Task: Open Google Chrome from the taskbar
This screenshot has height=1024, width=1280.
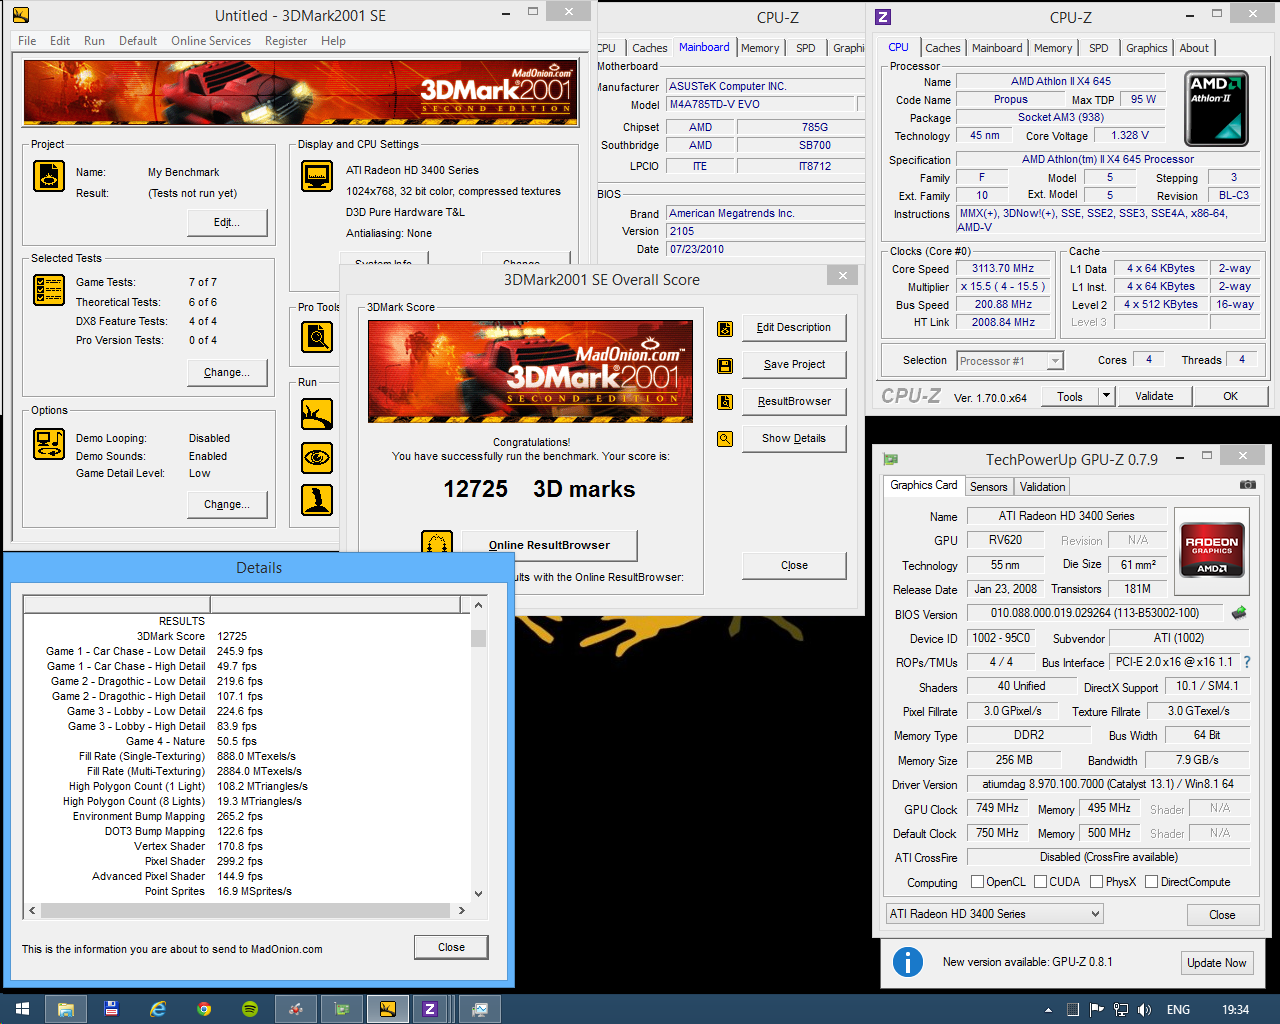Action: [204, 1009]
